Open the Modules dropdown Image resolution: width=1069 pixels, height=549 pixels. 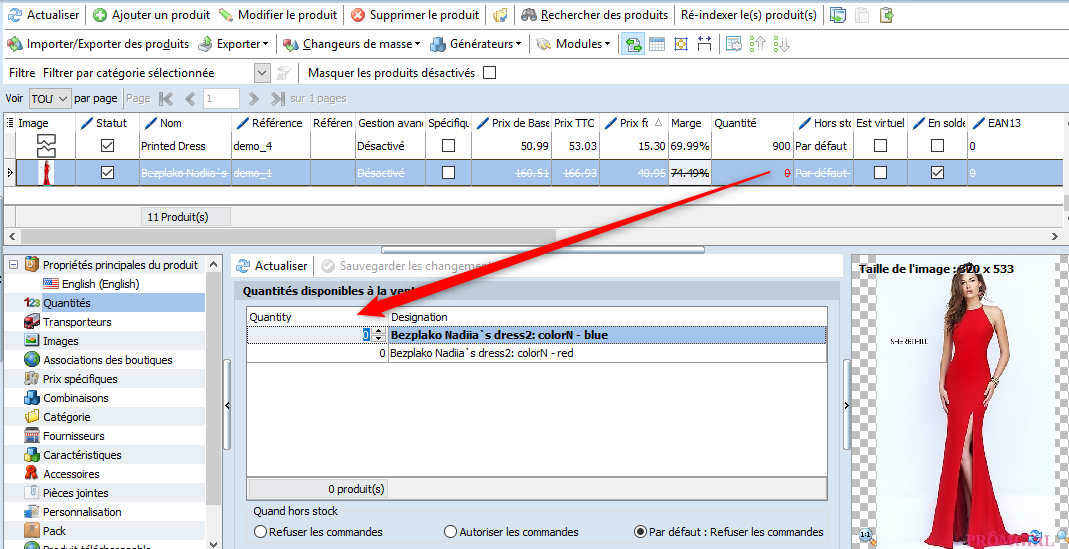pyautogui.click(x=573, y=44)
